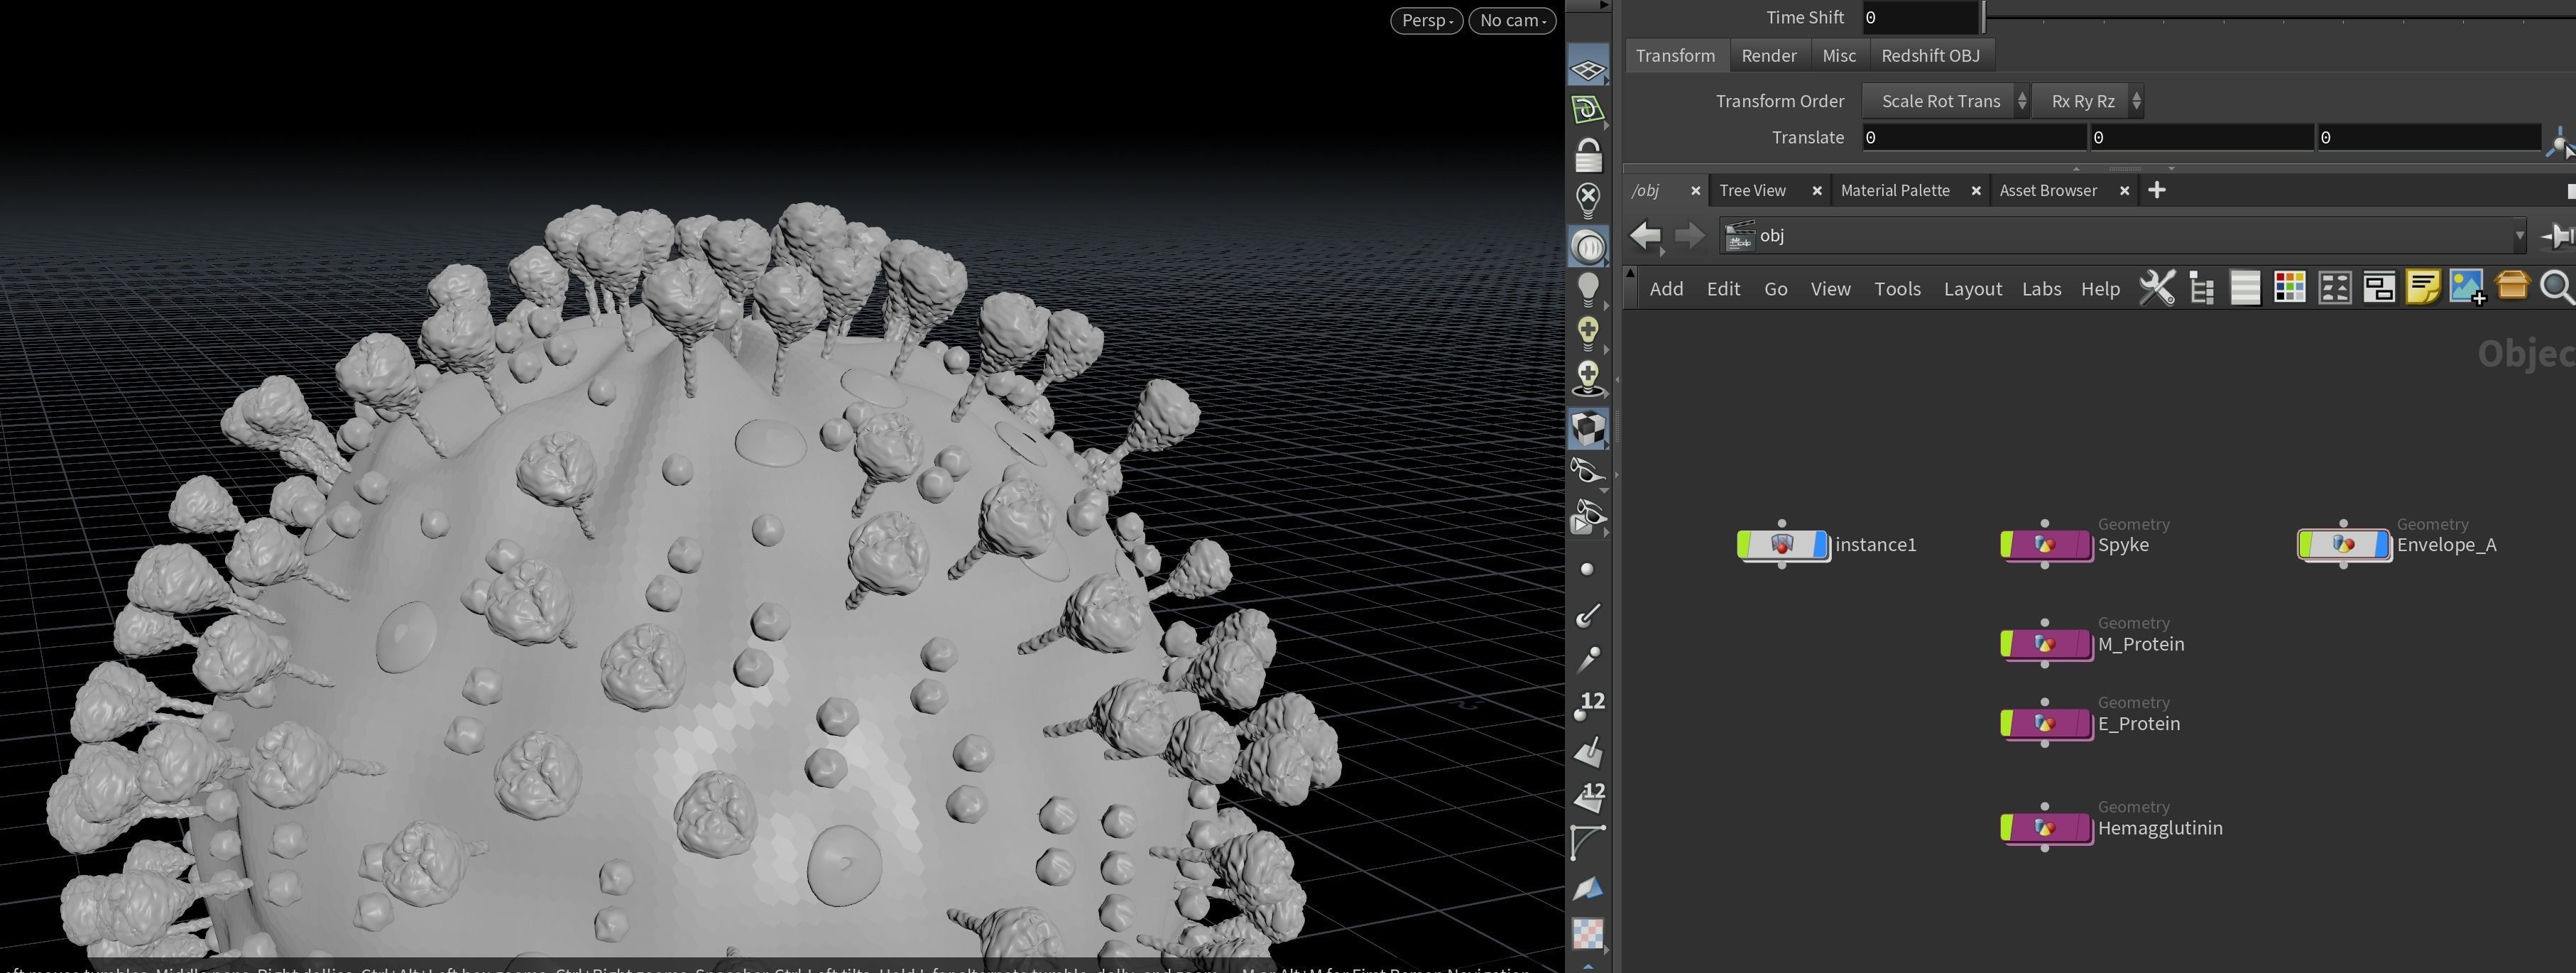Click the back navigation arrow above the network
This screenshot has height=973, width=2576.
[1645, 236]
